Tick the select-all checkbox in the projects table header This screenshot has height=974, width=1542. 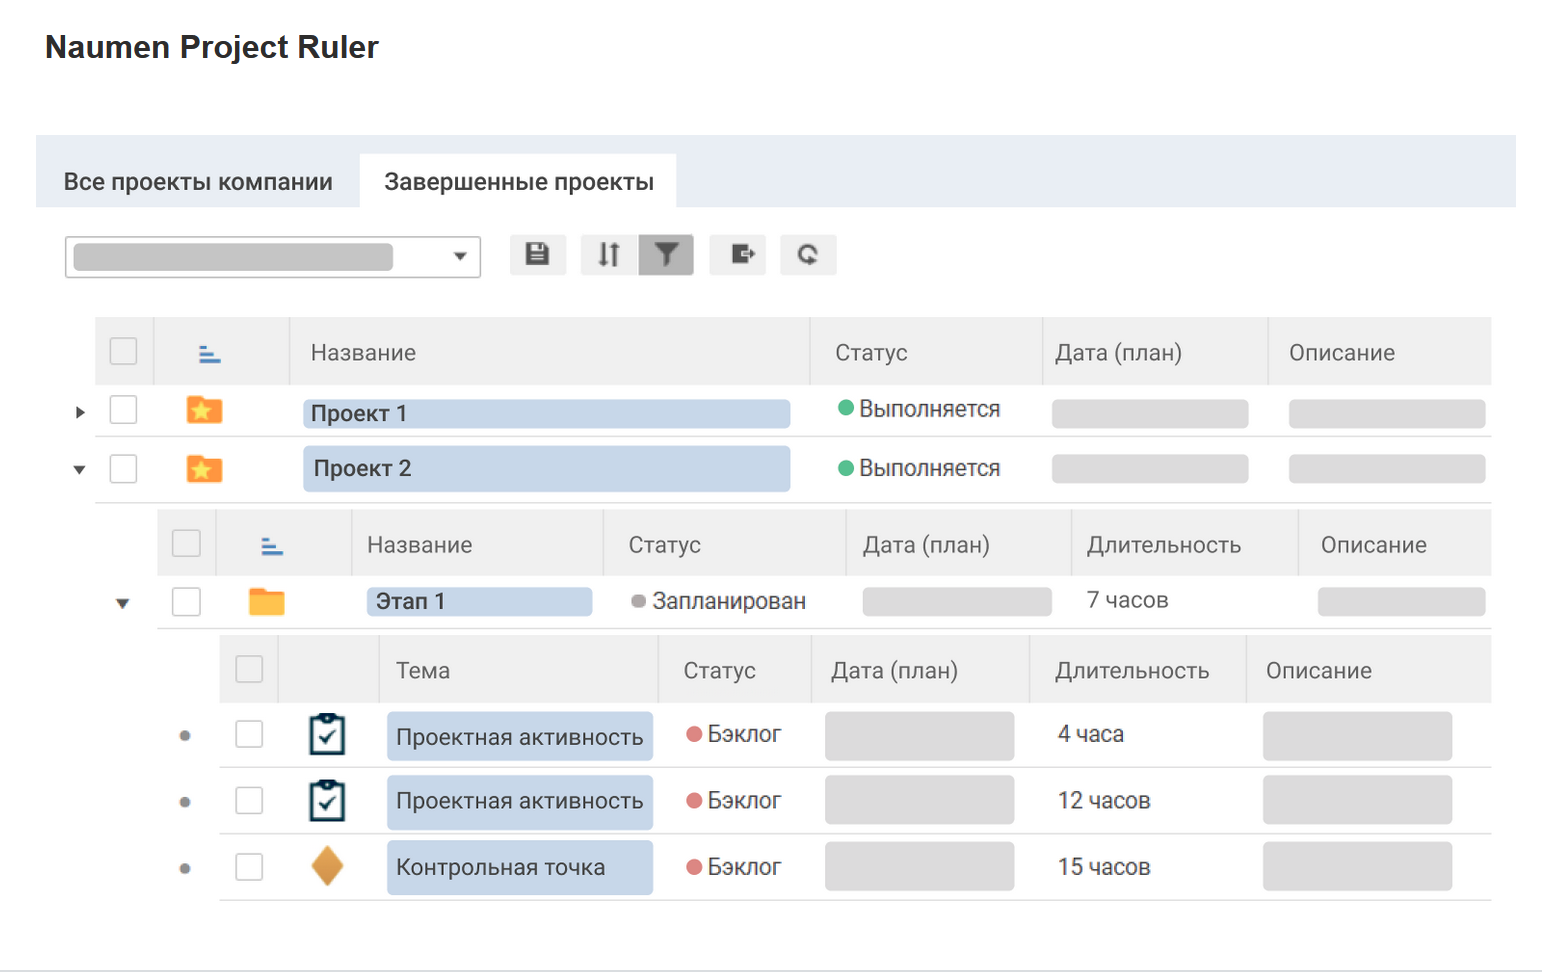(123, 351)
